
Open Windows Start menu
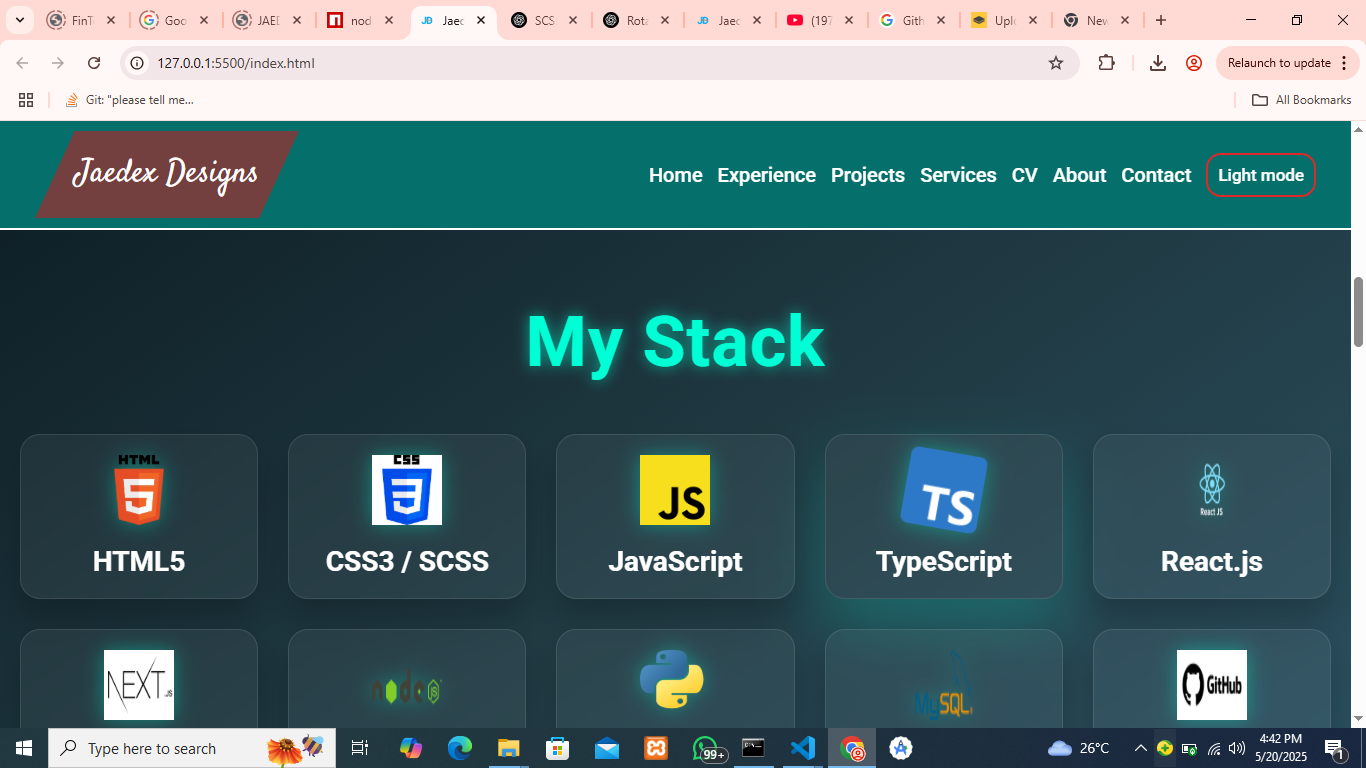pos(24,748)
